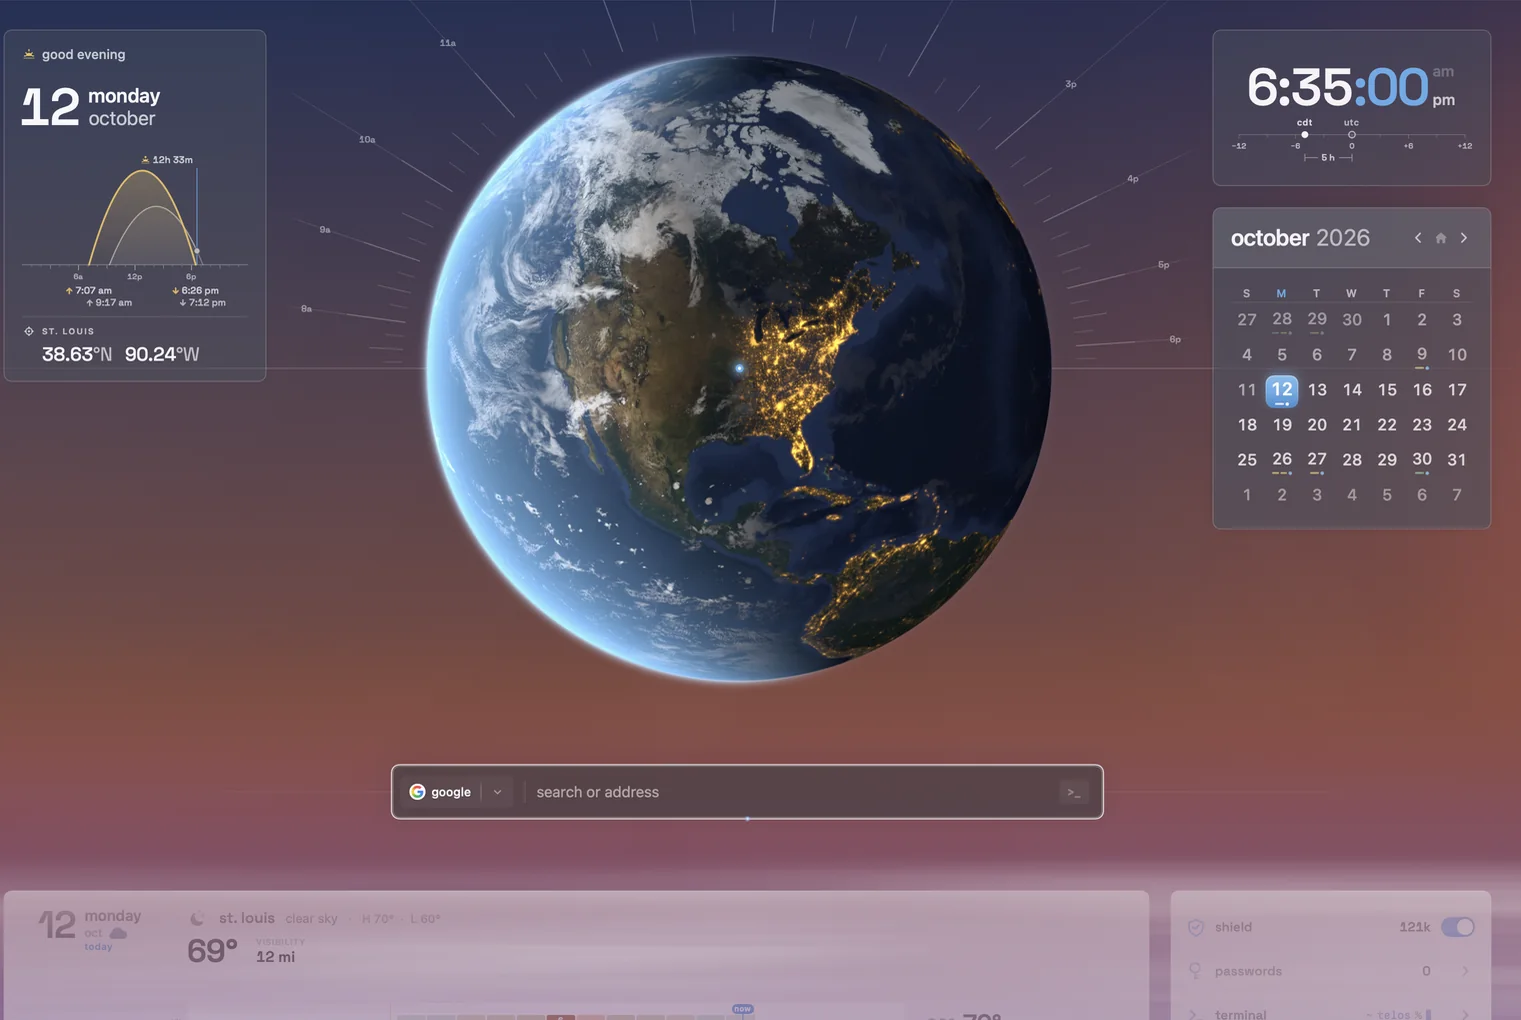Viewport: 1521px width, 1020px height.
Task: Toggle the shield switch off
Action: tap(1458, 927)
